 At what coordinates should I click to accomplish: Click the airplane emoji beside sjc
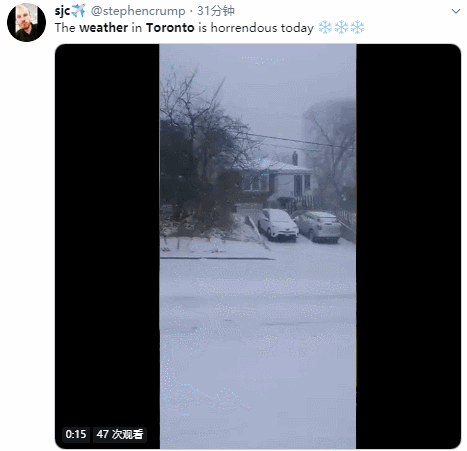pos(78,11)
